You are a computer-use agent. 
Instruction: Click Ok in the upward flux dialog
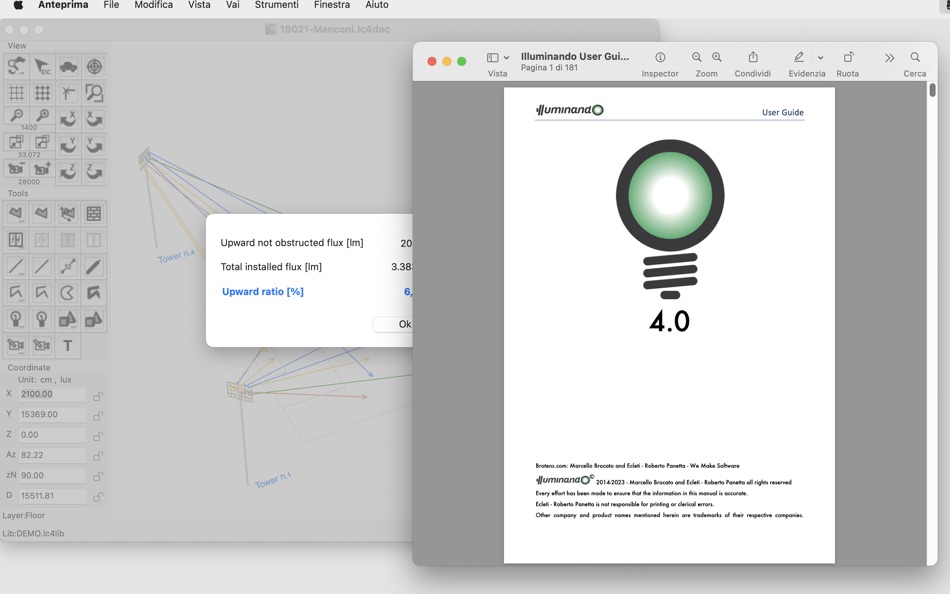[x=394, y=324]
